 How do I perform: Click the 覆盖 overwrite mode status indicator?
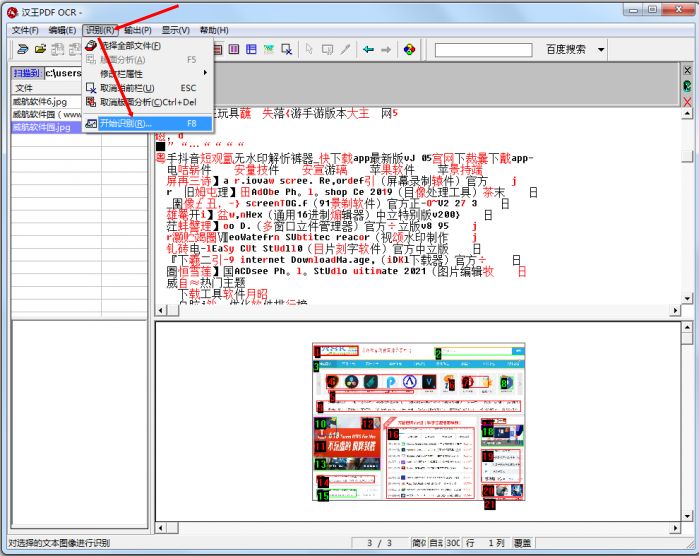[522, 543]
